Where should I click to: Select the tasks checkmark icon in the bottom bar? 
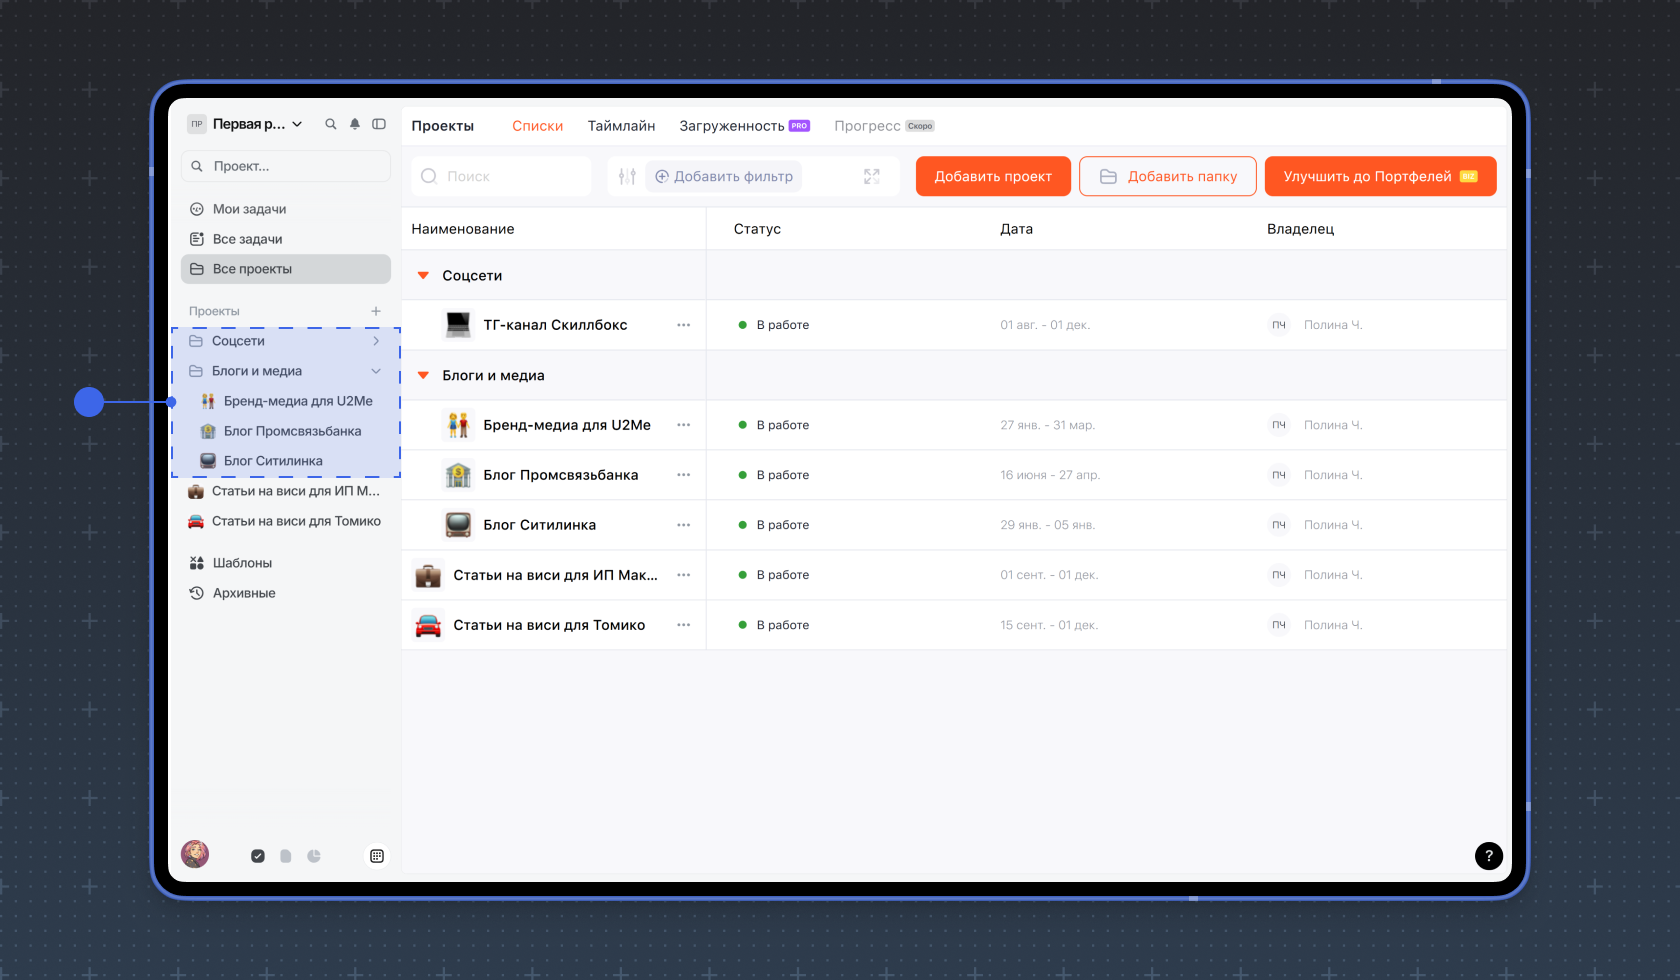point(258,856)
